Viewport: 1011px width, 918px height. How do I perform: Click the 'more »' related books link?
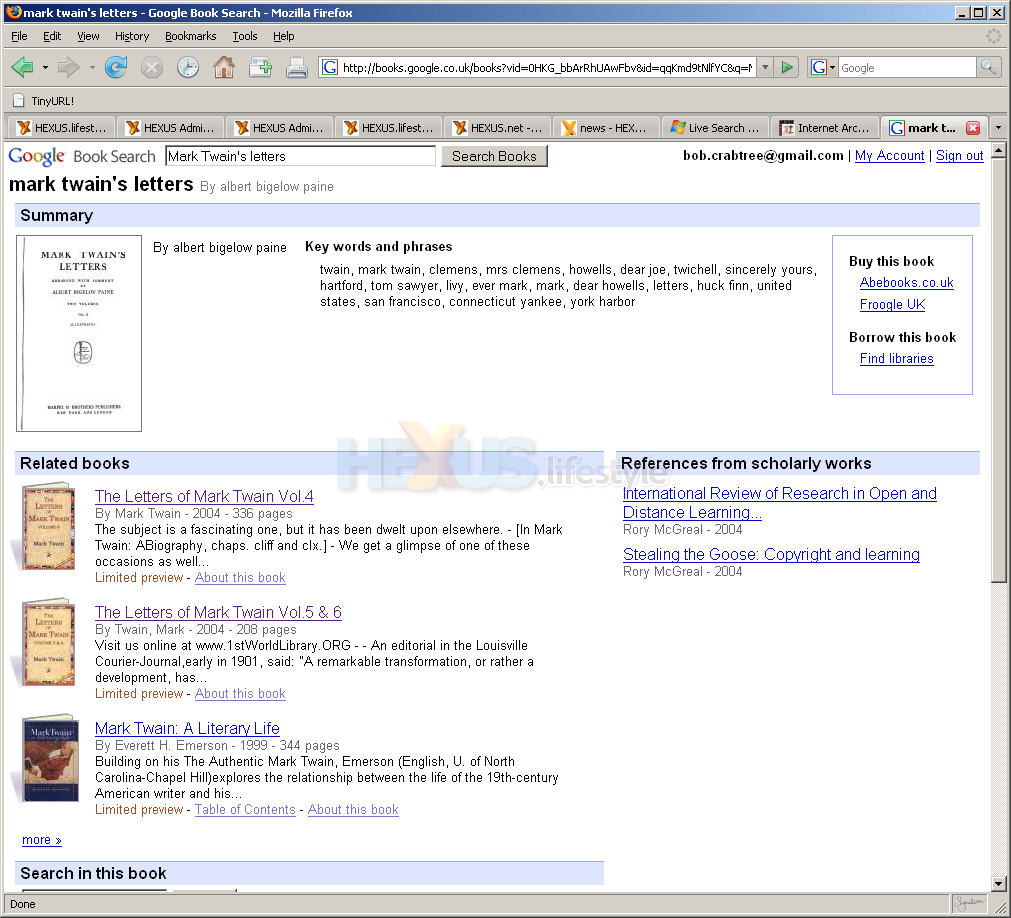click(x=42, y=839)
